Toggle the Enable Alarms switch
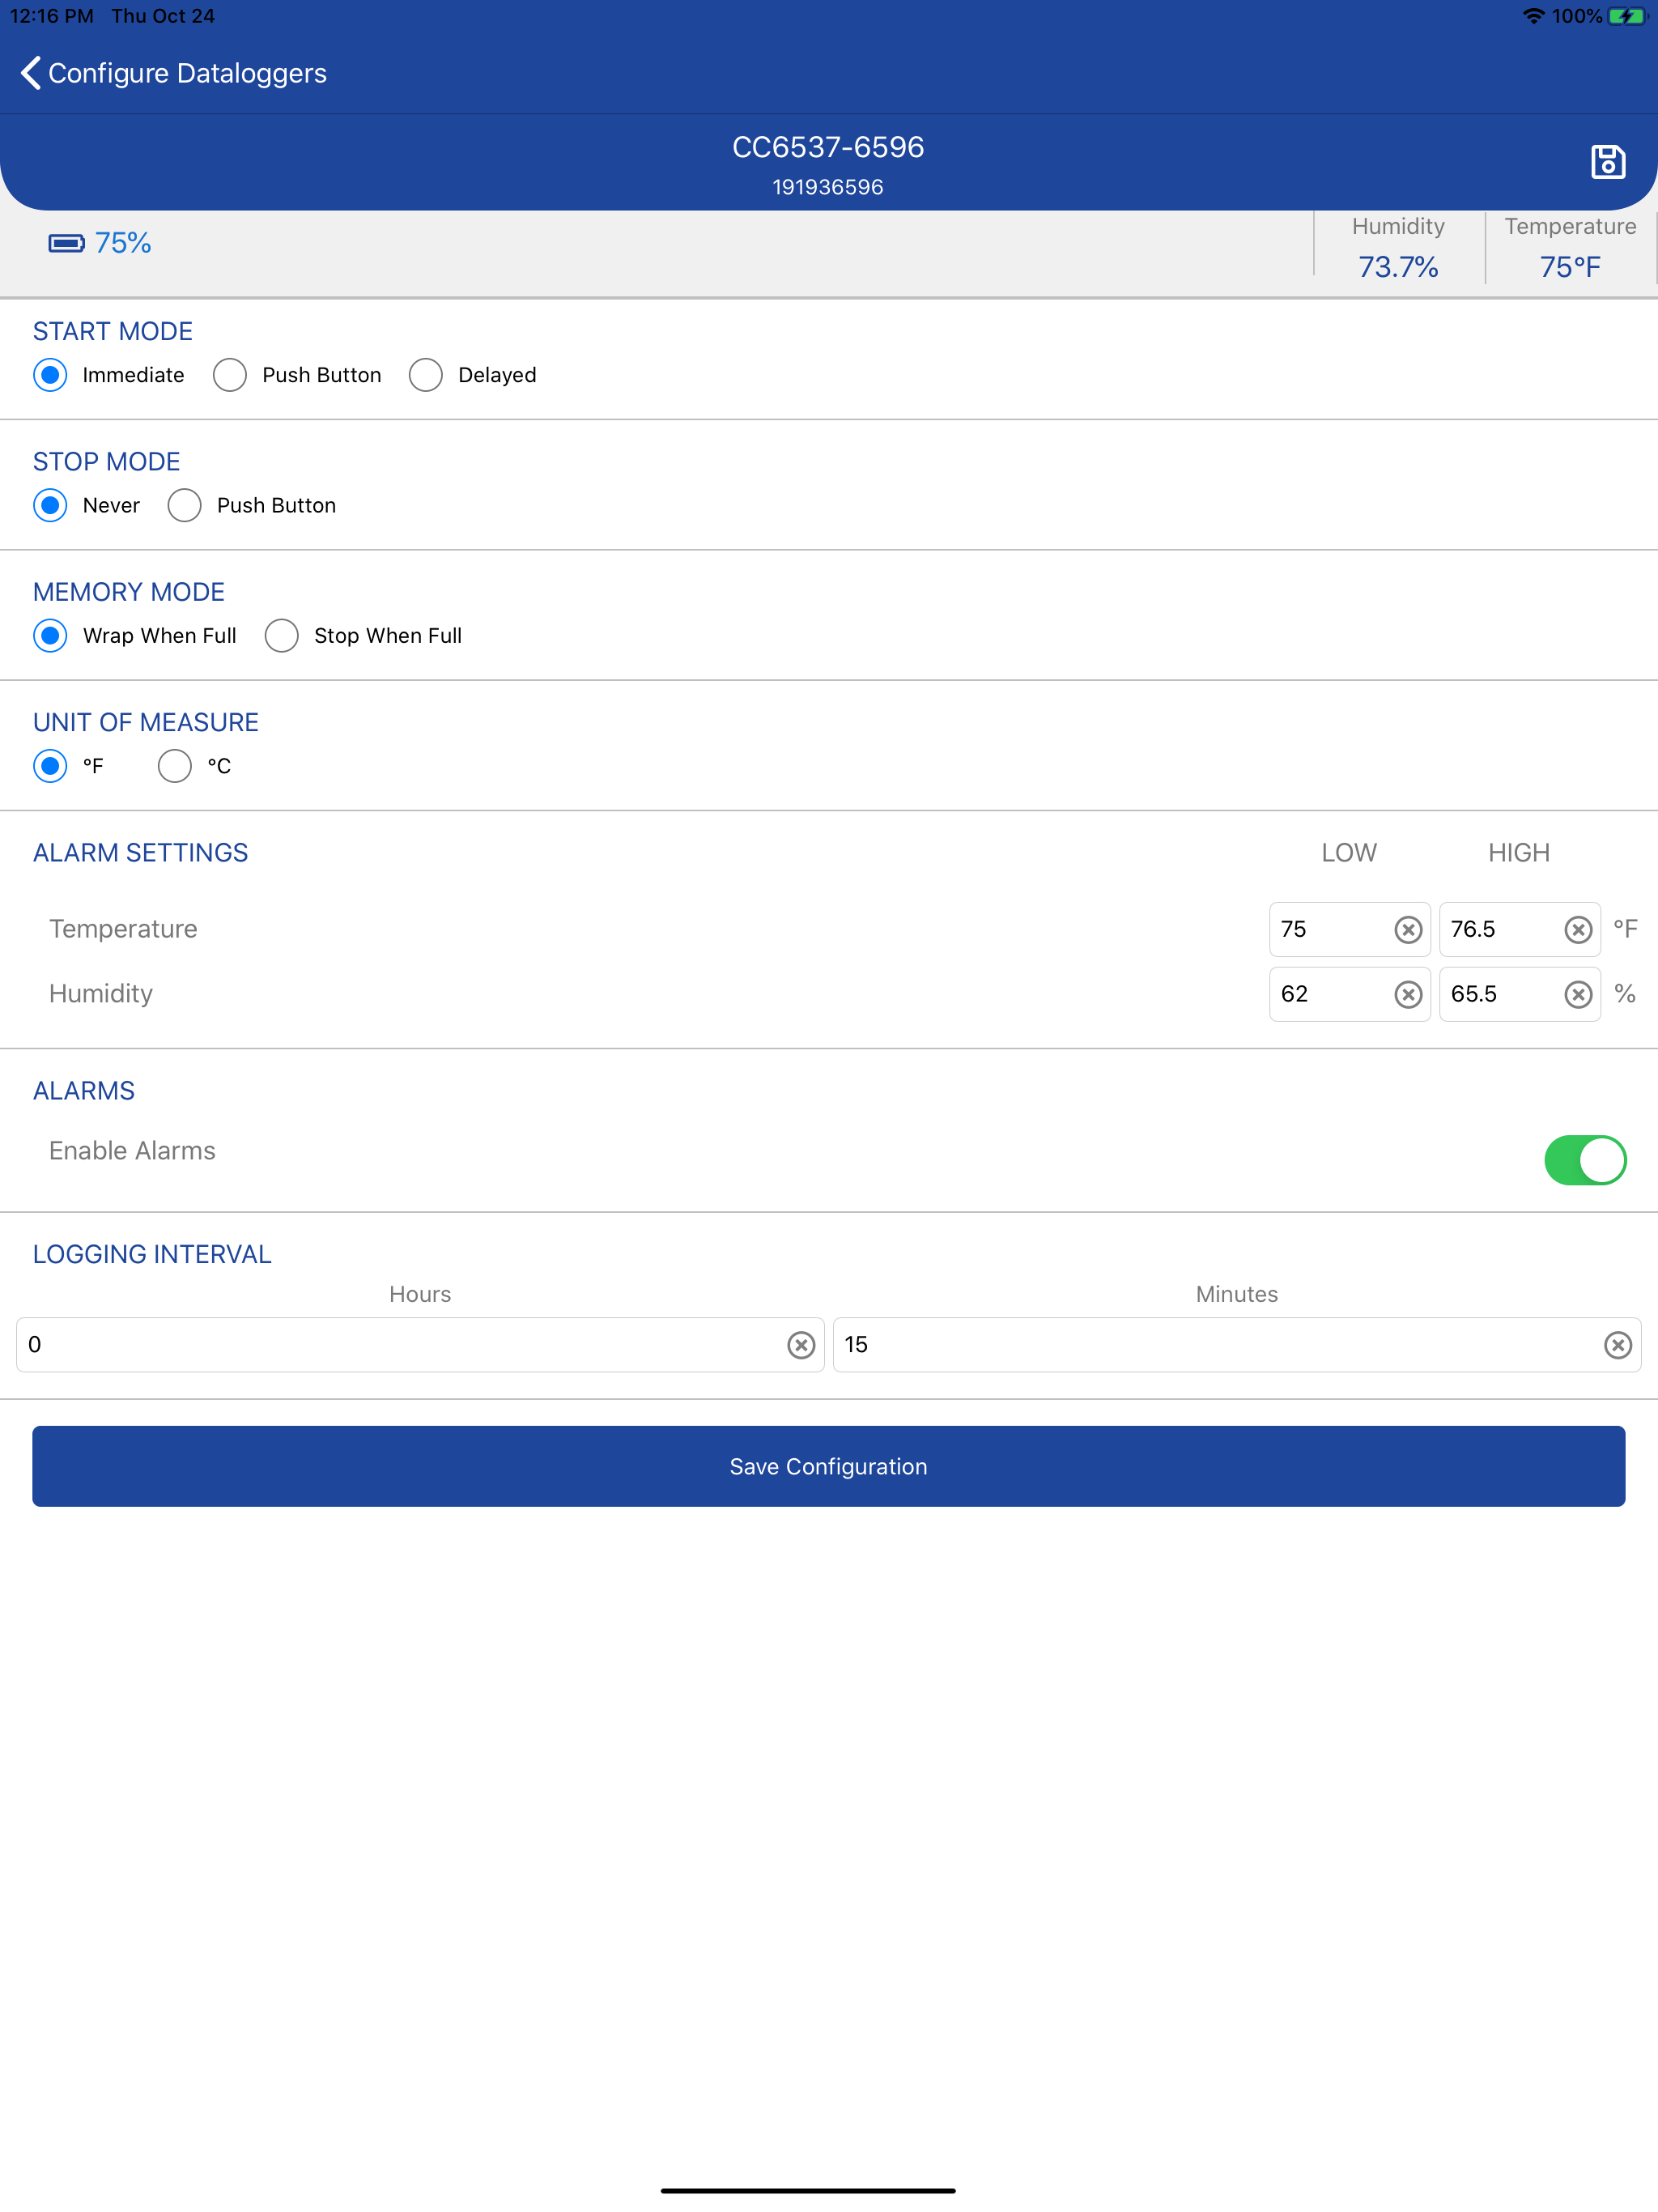 pos(1585,1160)
